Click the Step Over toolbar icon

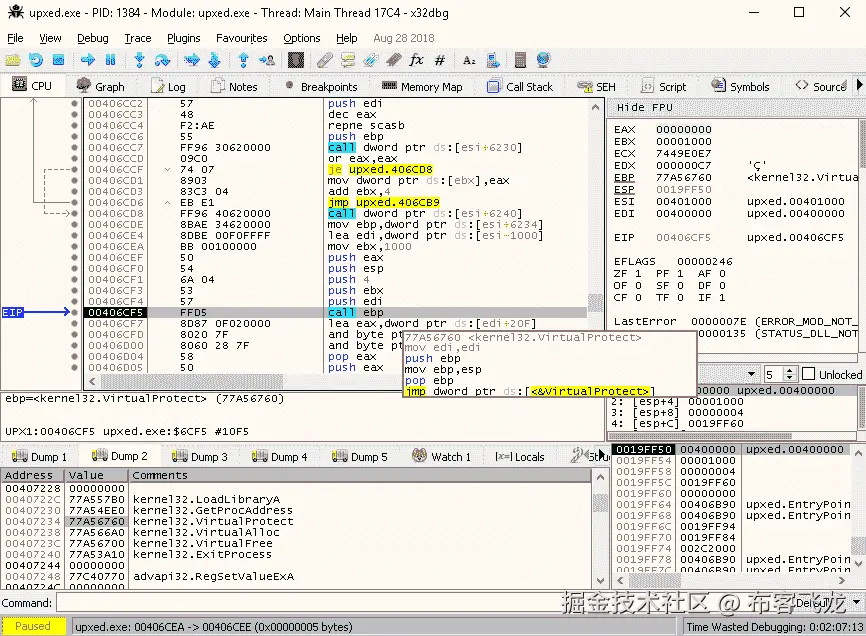162,60
